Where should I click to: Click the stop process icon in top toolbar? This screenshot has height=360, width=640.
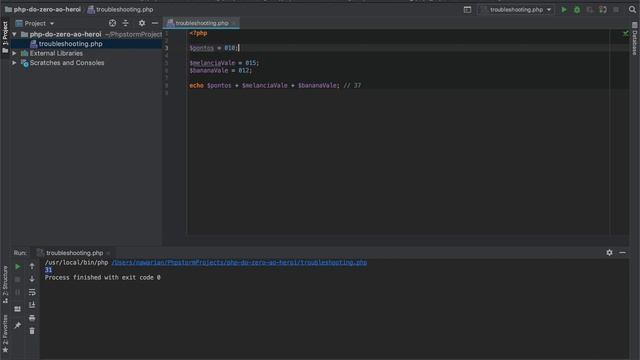click(x=616, y=9)
